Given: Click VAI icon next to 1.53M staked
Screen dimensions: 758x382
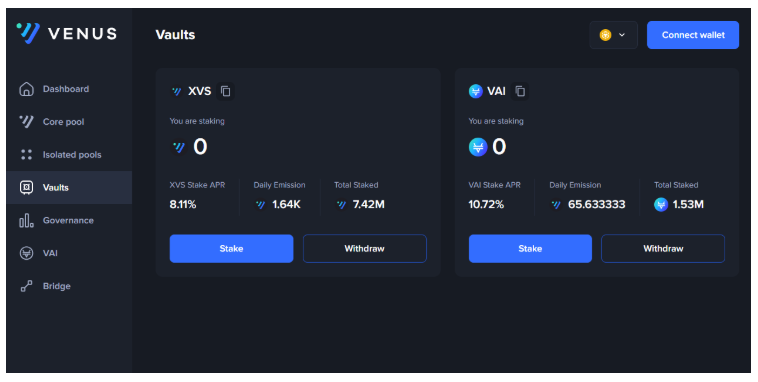Looking at the screenshot, I should coord(661,205).
